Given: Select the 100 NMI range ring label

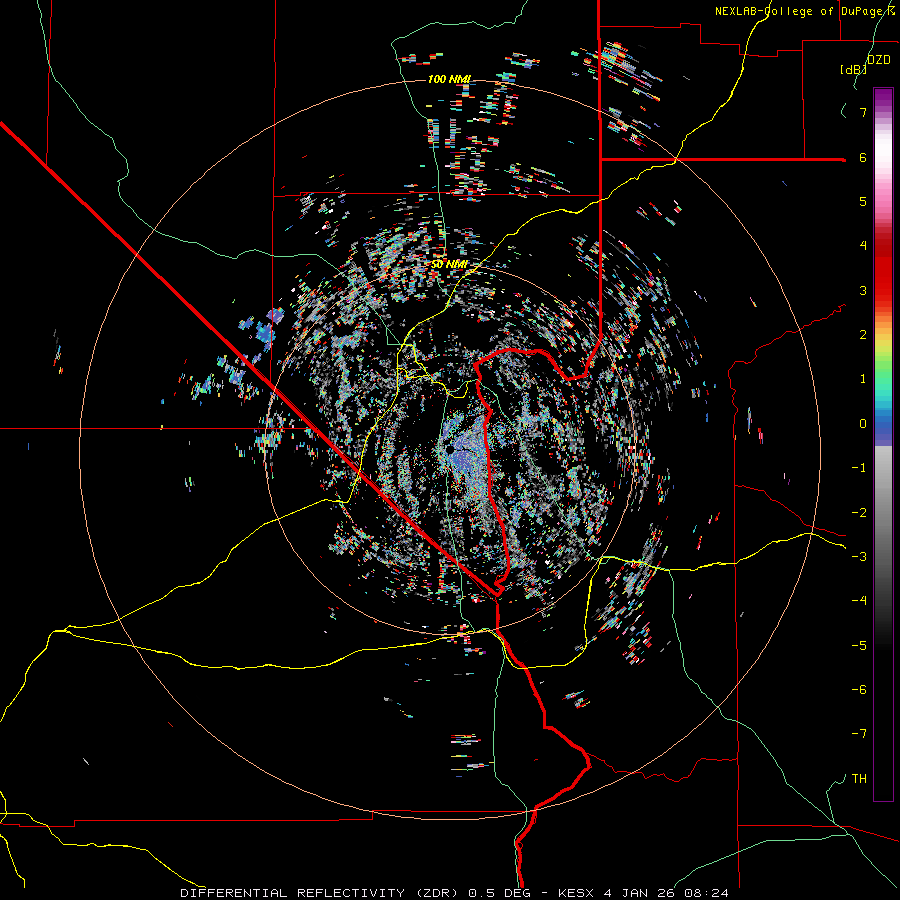Looking at the screenshot, I should click(x=449, y=79).
